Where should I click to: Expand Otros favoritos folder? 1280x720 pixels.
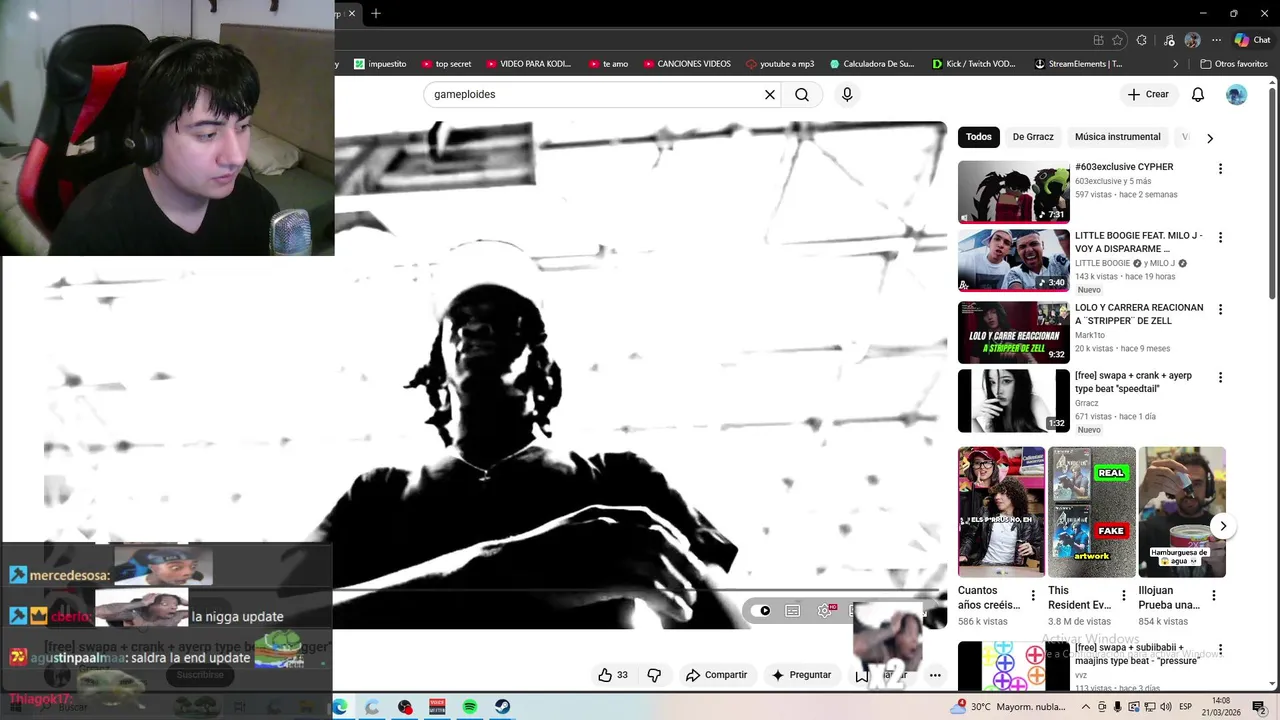(1234, 64)
